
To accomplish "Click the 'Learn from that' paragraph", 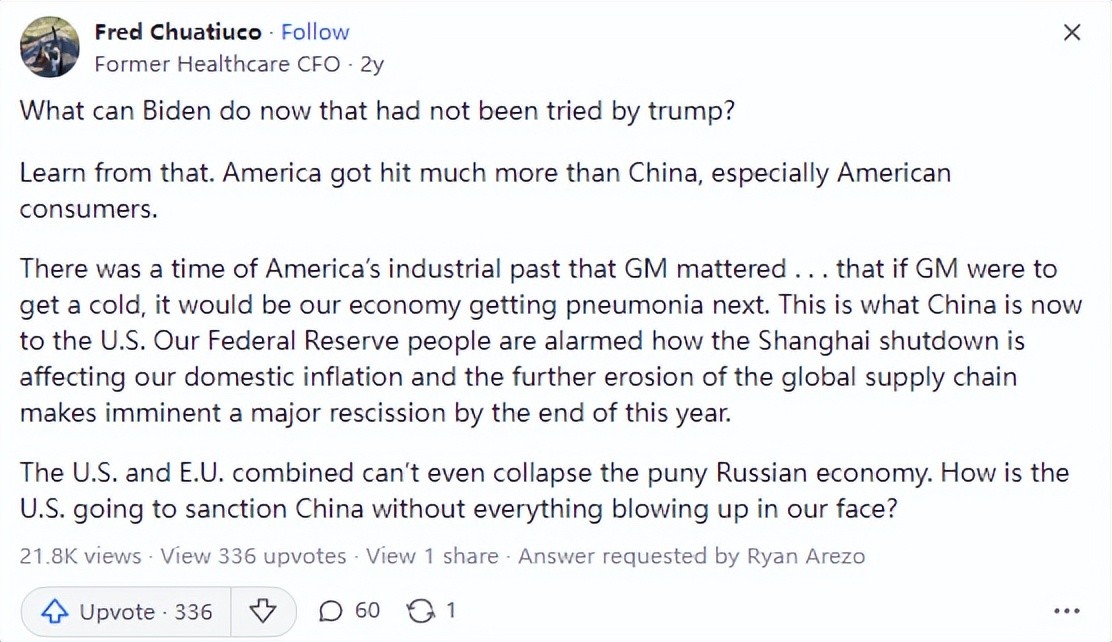I will point(485,190).
